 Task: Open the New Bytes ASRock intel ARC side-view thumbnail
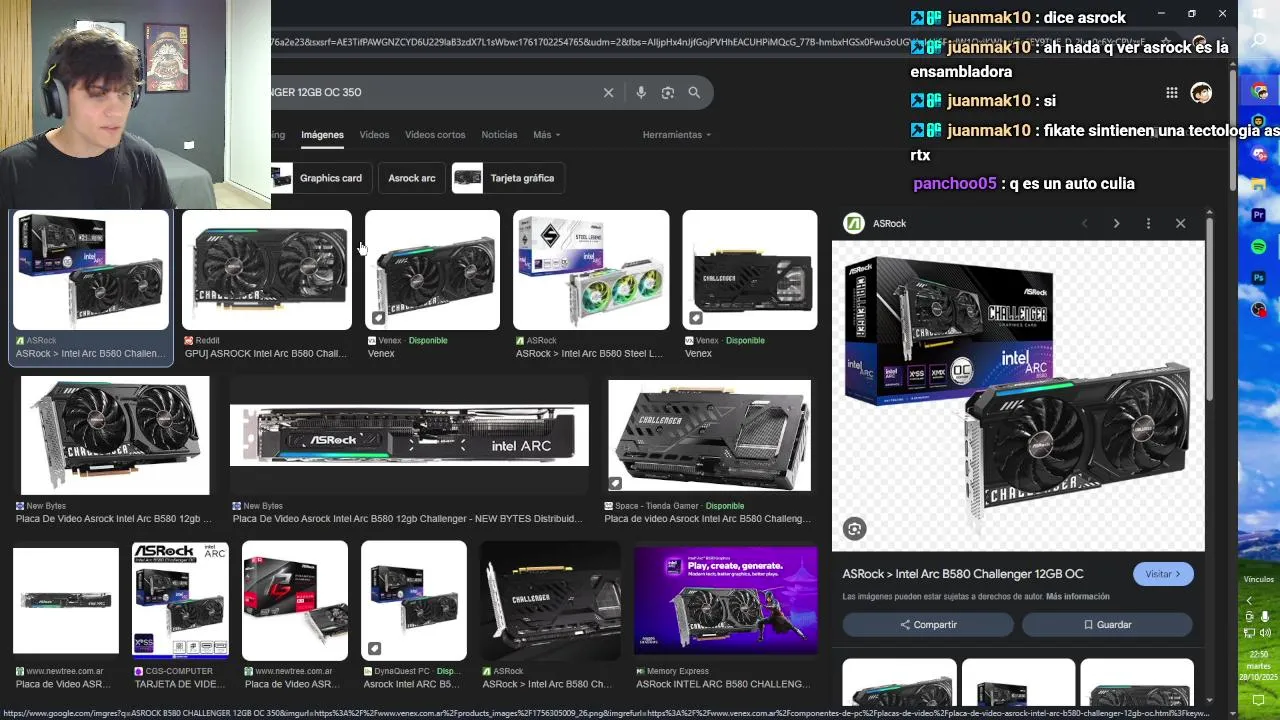tap(409, 435)
